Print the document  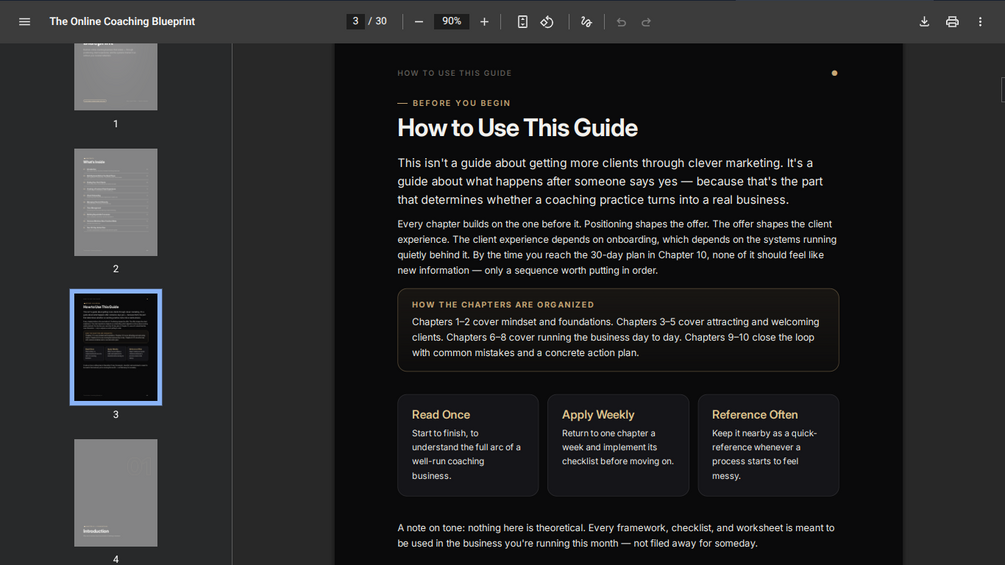[952, 22]
